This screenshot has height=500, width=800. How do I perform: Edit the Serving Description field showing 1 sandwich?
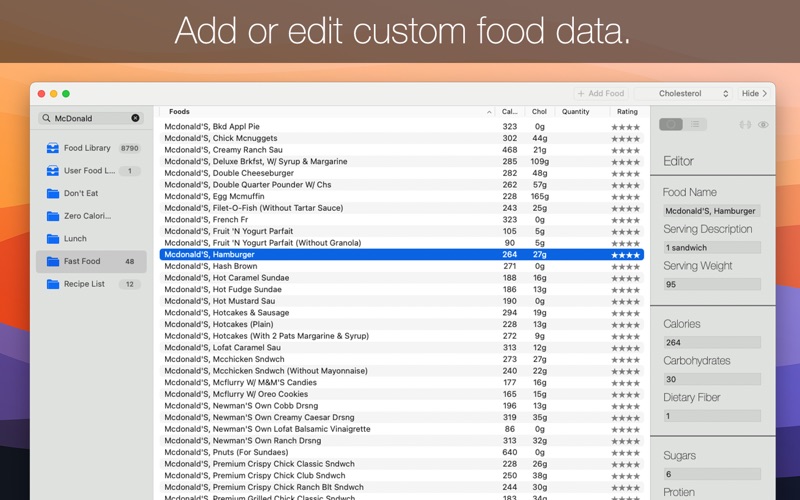[x=712, y=247]
